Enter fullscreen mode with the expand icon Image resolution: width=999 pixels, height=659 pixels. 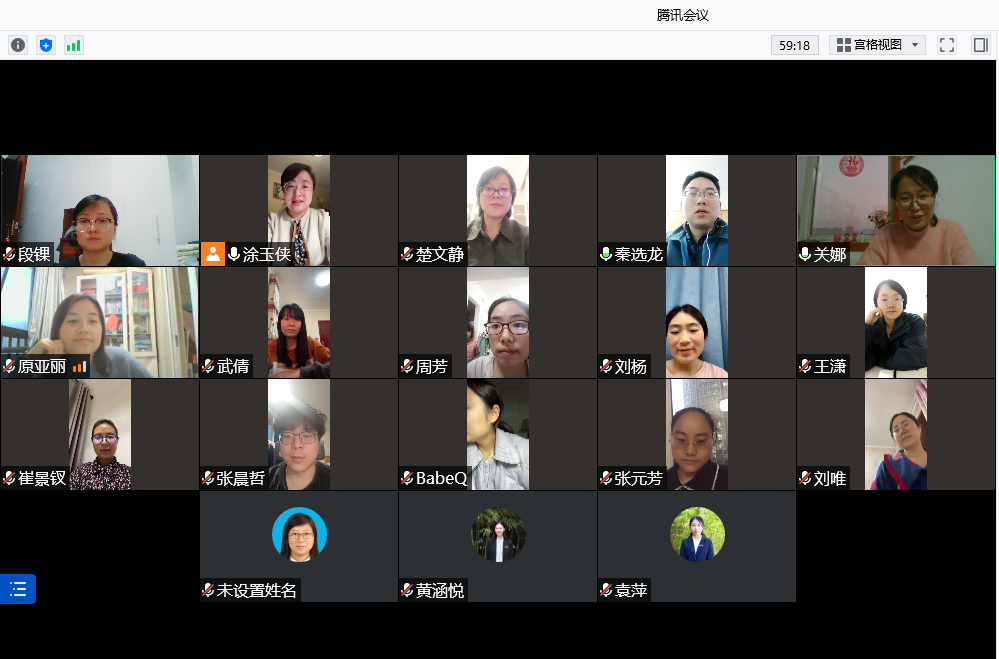[x=947, y=45]
